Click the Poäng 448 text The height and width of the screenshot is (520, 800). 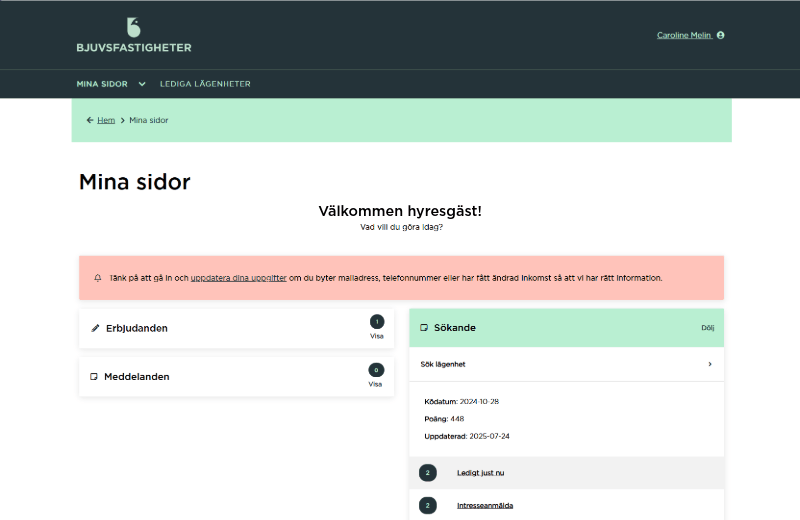444,419
